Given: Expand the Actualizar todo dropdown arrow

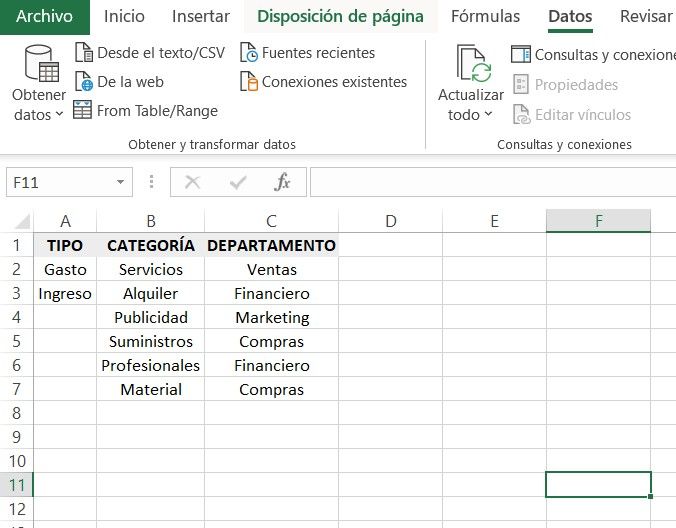Looking at the screenshot, I should point(488,114).
